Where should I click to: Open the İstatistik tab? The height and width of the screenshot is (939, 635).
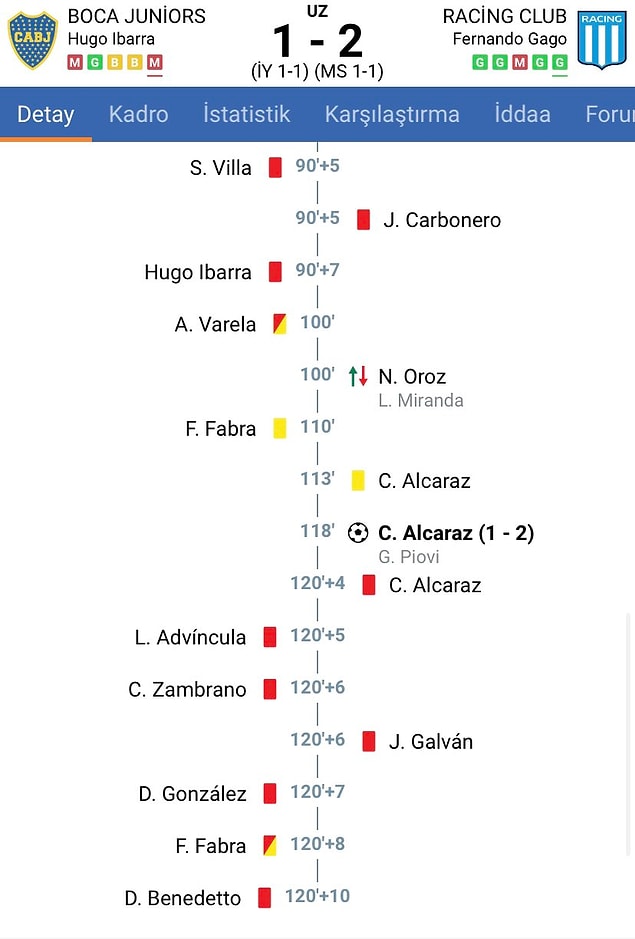point(246,114)
